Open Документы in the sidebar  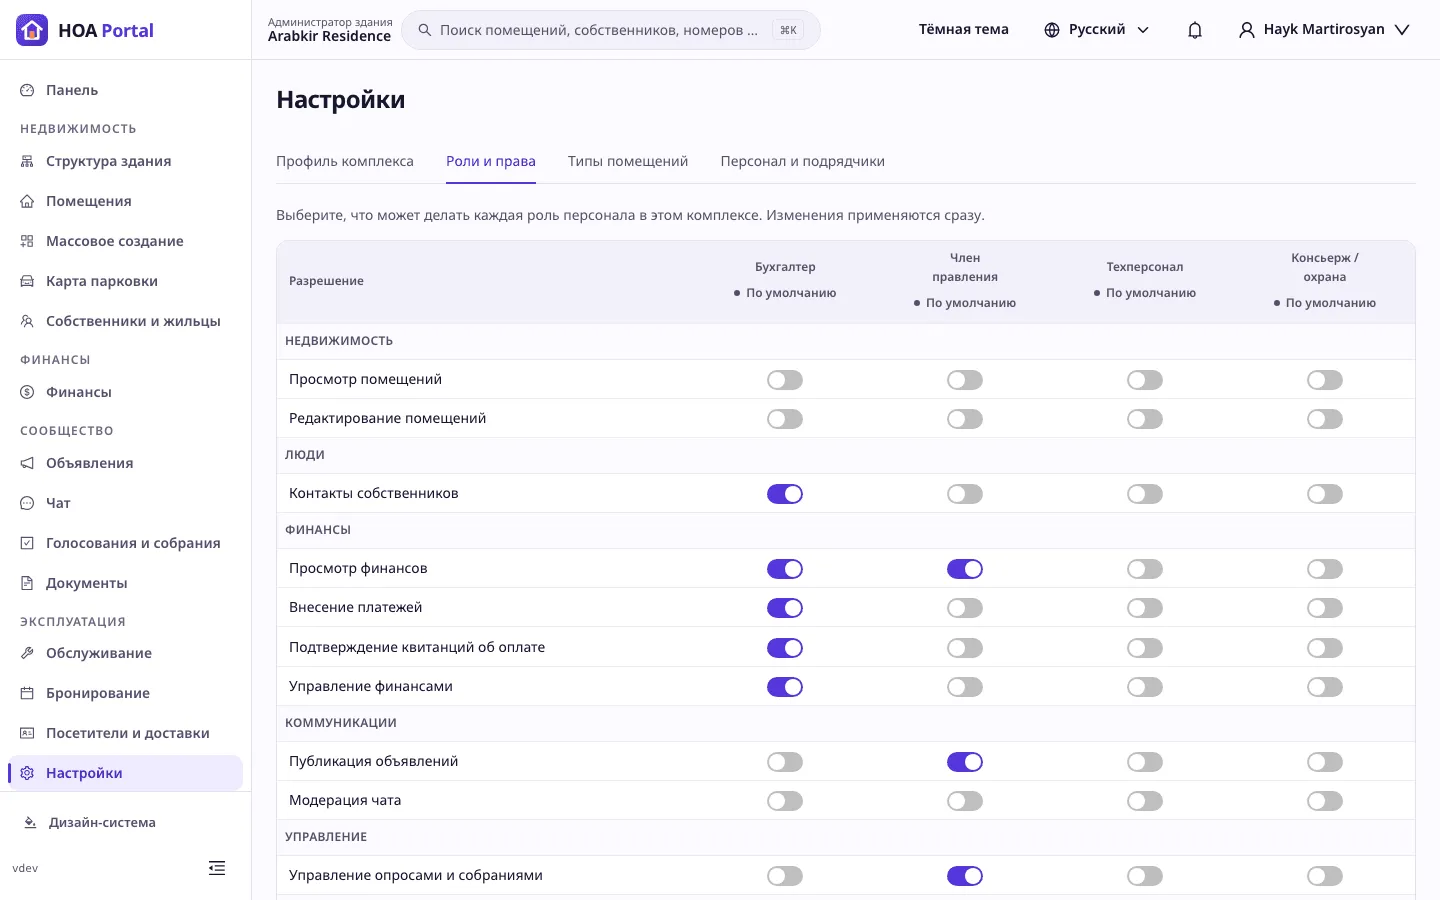126,583
